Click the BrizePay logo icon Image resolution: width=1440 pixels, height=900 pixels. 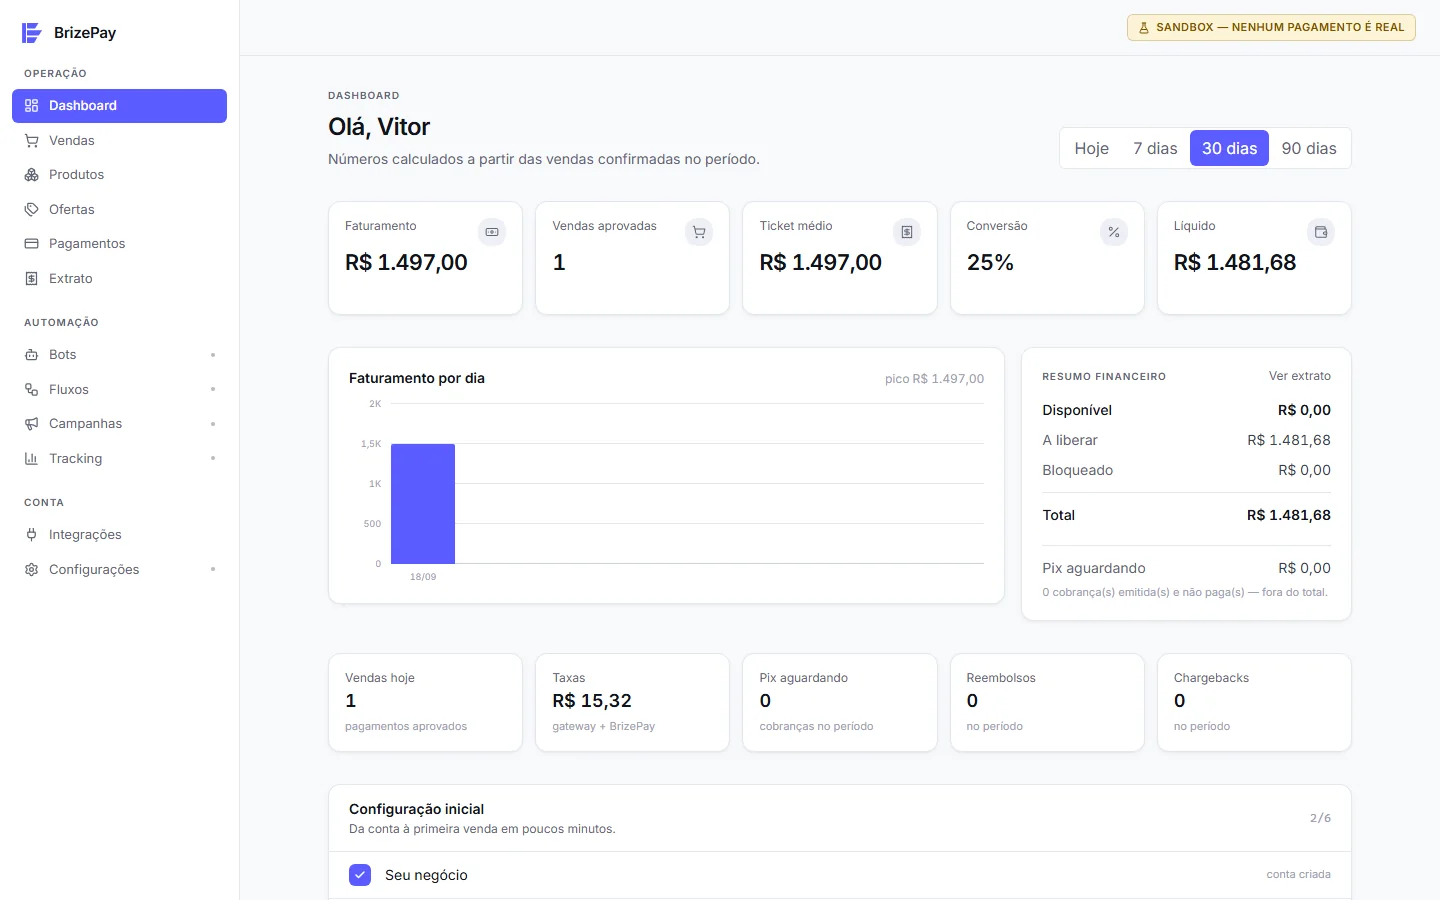32,33
